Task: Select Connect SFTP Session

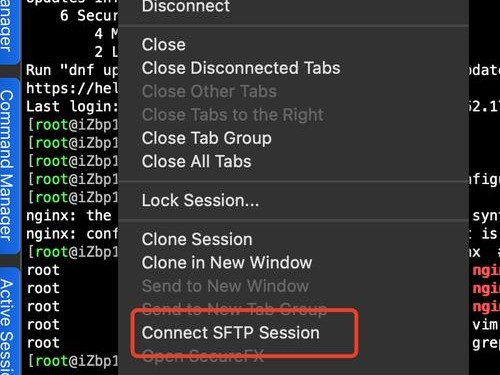Action: pyautogui.click(x=231, y=333)
